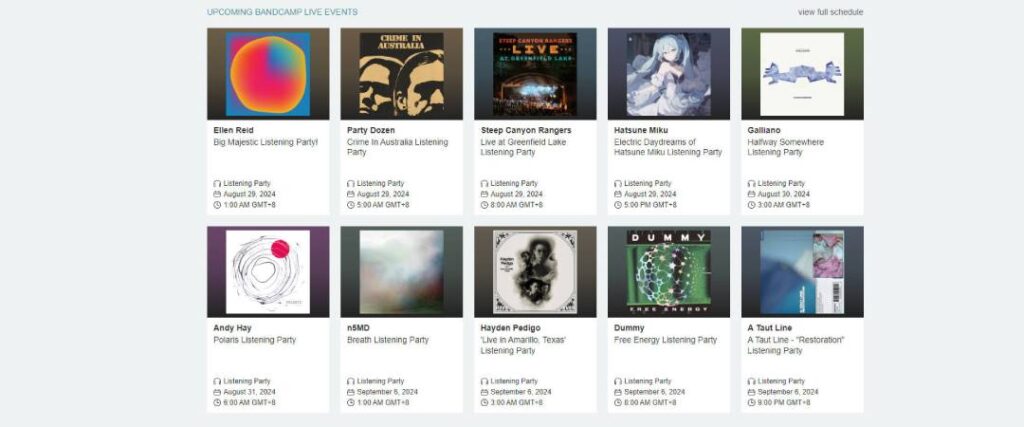This screenshot has width=1024, height=427.
Task: Click the Upcoming Bandcamp Live Events heading
Action: point(282,12)
